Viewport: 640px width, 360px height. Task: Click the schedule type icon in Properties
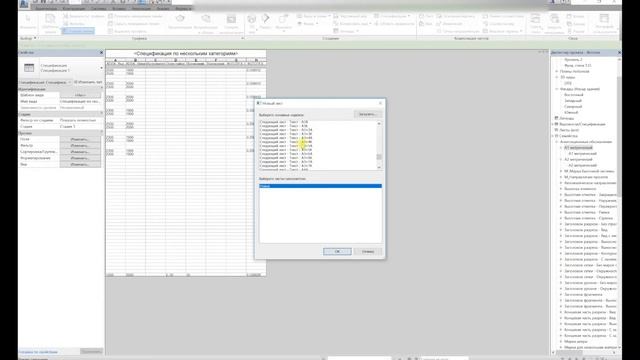click(x=29, y=68)
